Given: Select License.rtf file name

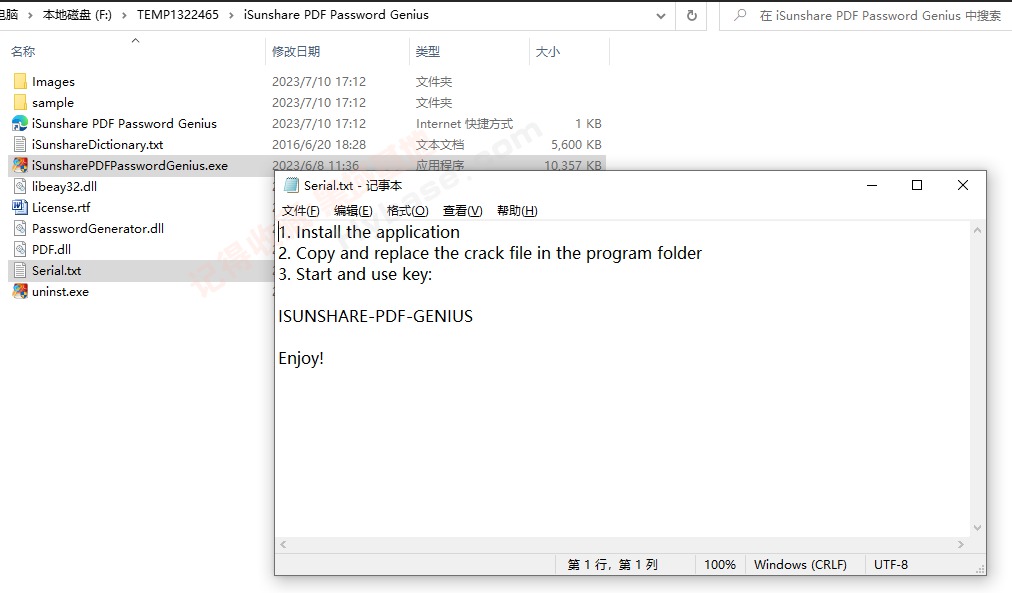Looking at the screenshot, I should click(61, 208).
